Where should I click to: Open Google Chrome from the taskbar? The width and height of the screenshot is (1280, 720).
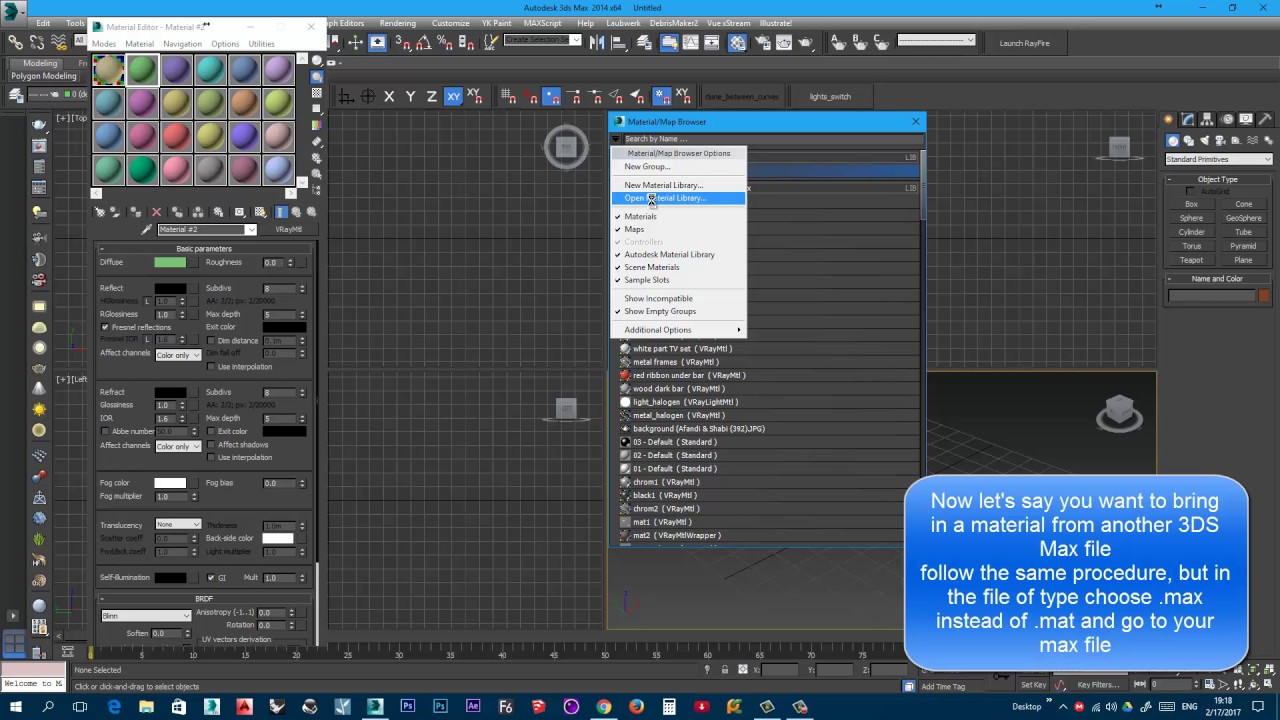click(604, 707)
